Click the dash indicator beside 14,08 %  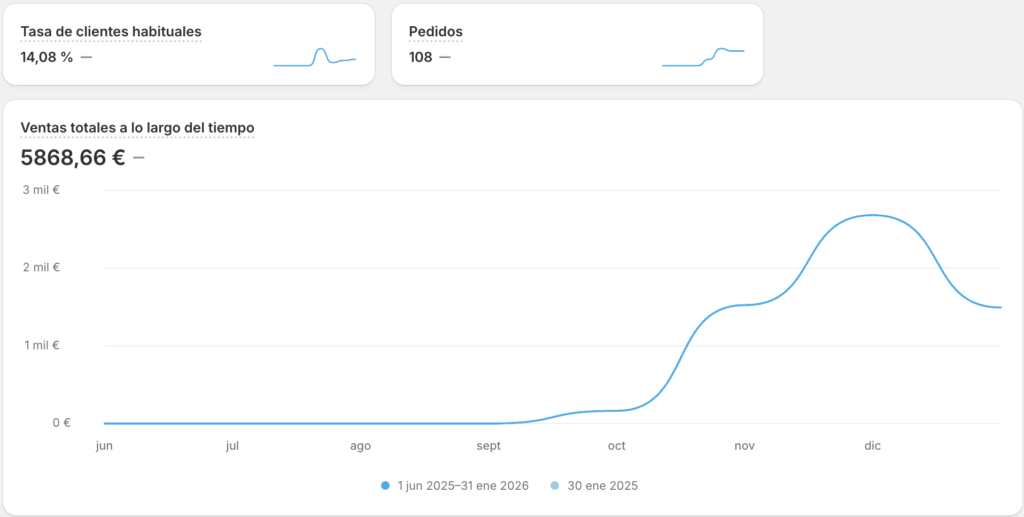coord(86,57)
